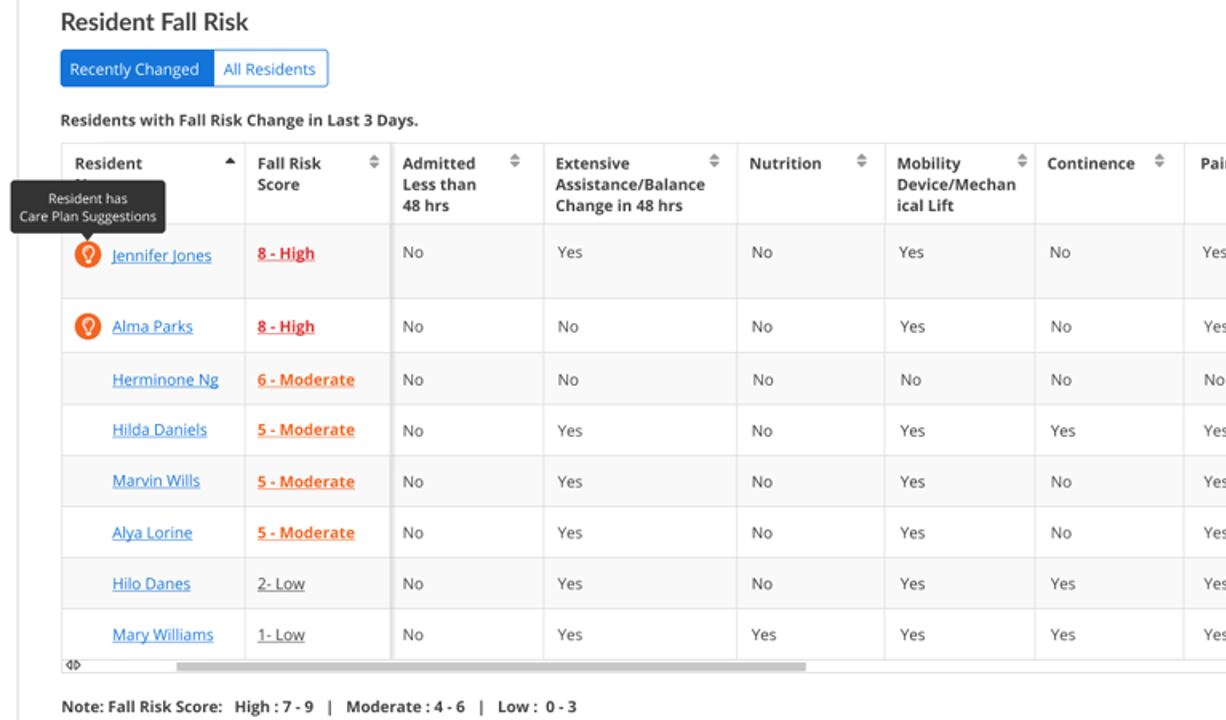The image size is (1226, 720).
Task: Click Herminone Ng's 6 - Moderate score
Action: pos(305,380)
